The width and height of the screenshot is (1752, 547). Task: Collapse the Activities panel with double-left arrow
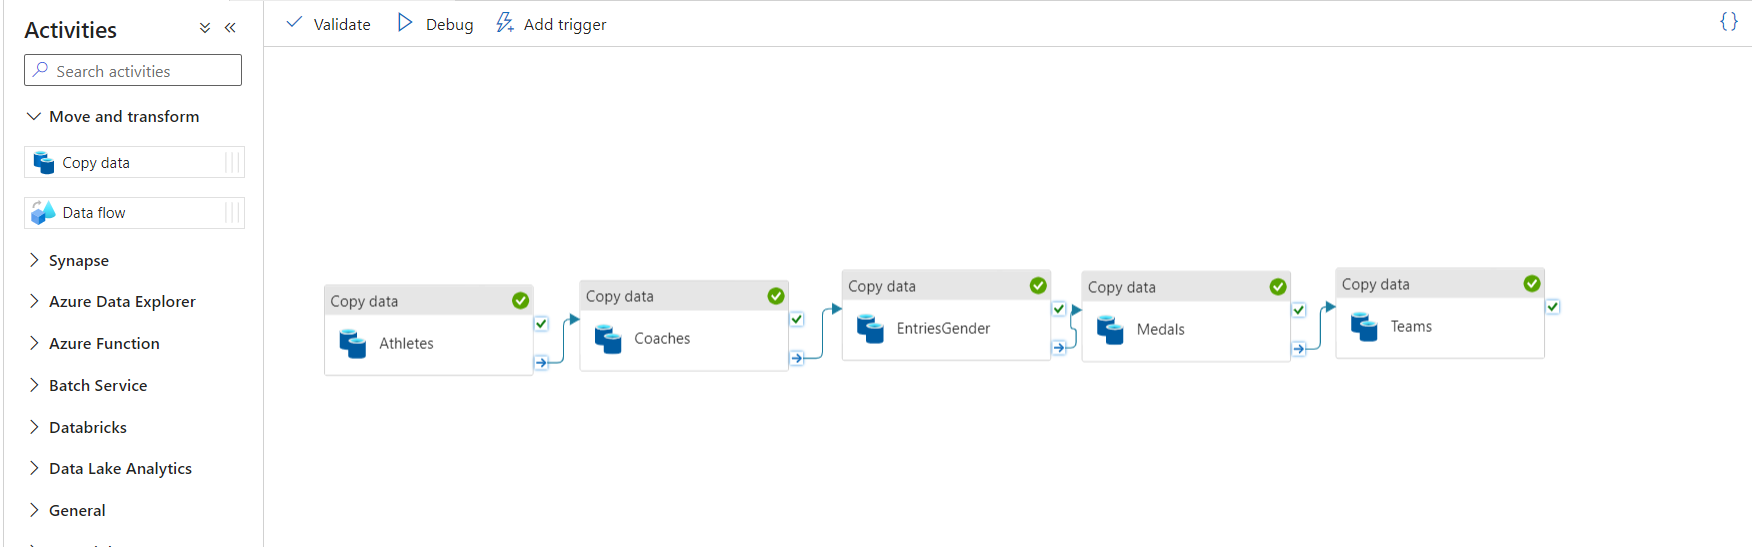pyautogui.click(x=230, y=28)
